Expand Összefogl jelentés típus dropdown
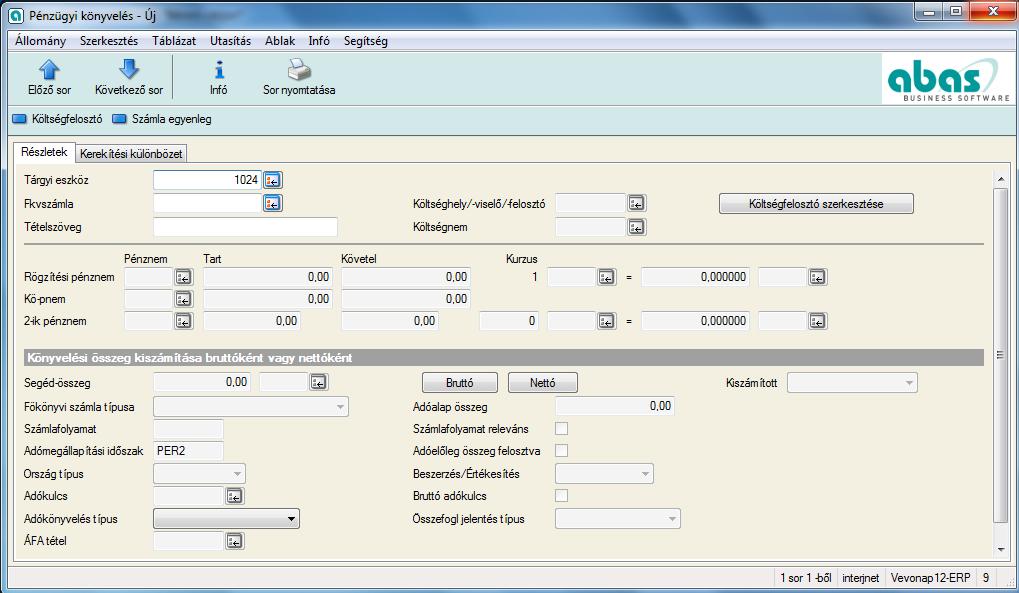 click(x=672, y=519)
